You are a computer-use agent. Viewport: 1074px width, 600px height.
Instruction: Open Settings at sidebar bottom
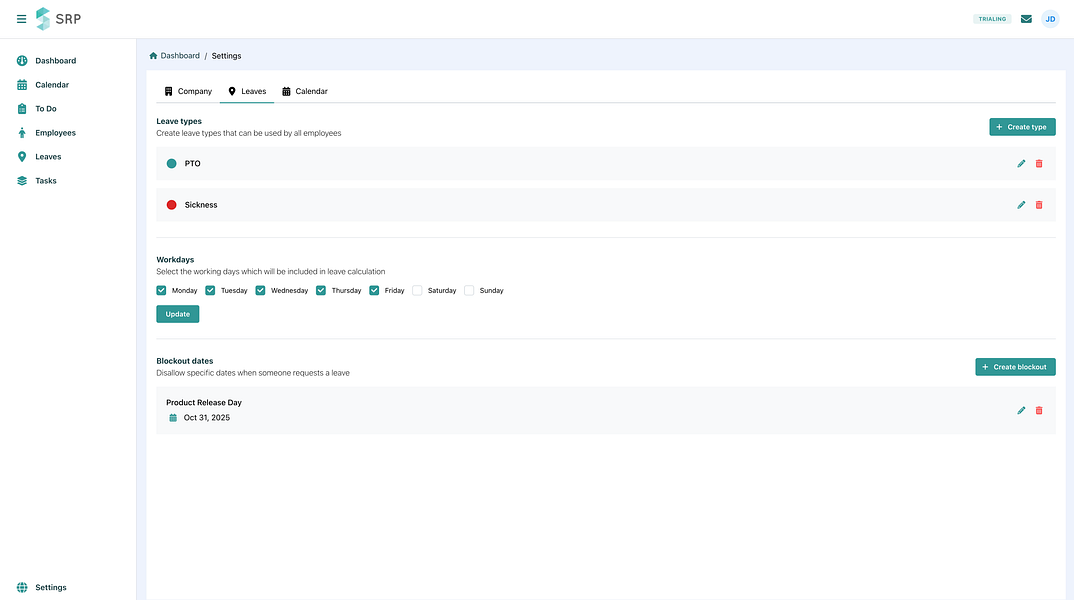[x=42, y=588]
